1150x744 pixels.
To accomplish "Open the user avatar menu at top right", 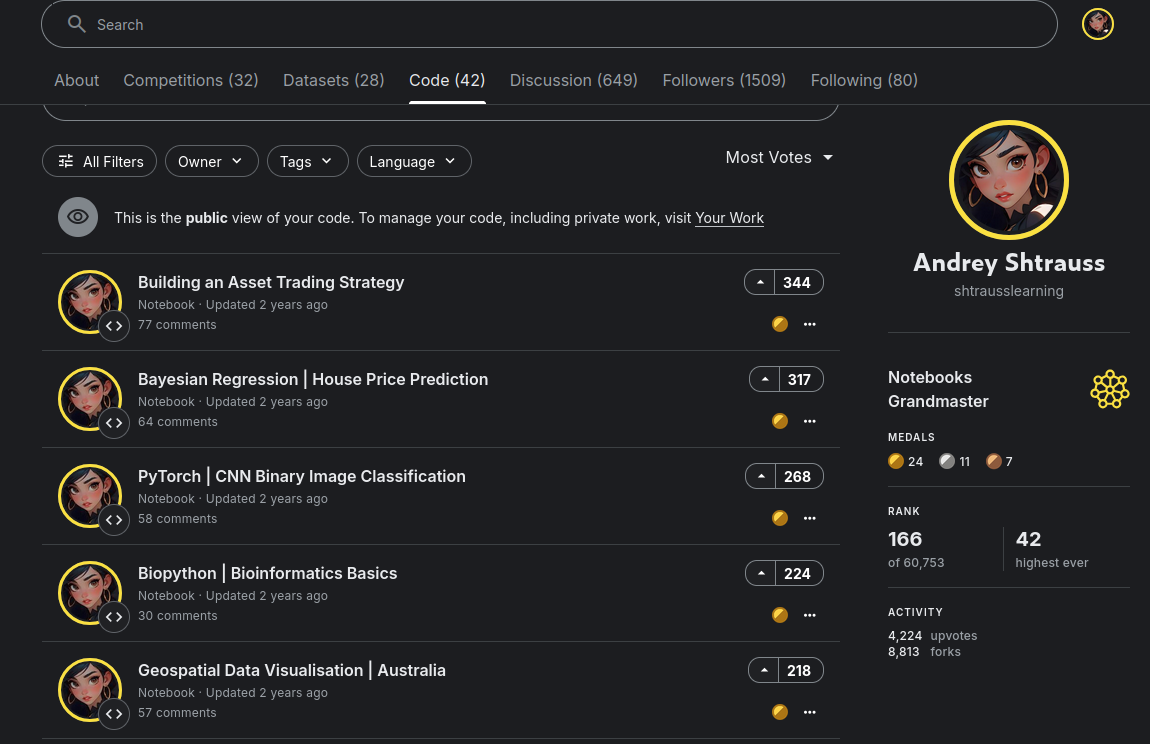I will [1097, 24].
